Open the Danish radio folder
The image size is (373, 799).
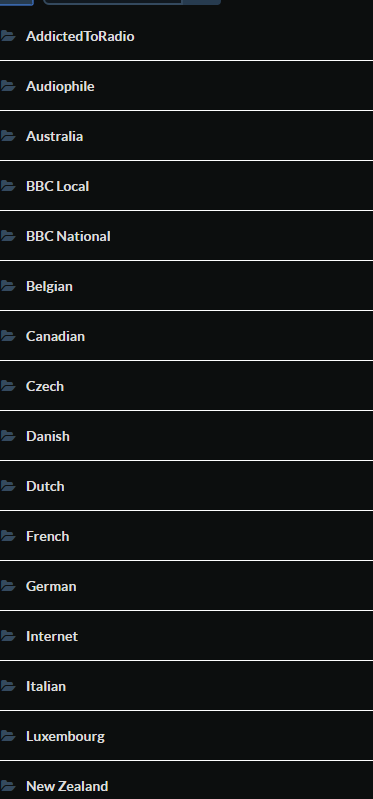186,436
